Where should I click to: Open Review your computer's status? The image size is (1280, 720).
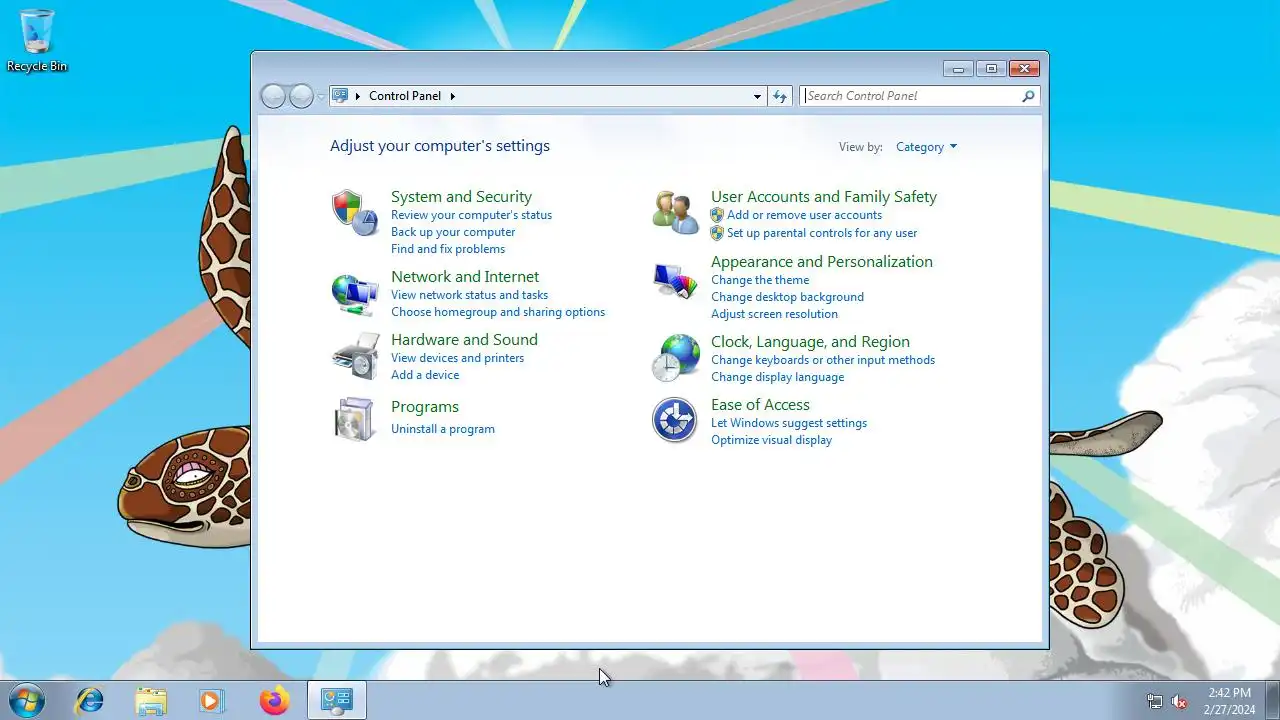pyautogui.click(x=471, y=215)
